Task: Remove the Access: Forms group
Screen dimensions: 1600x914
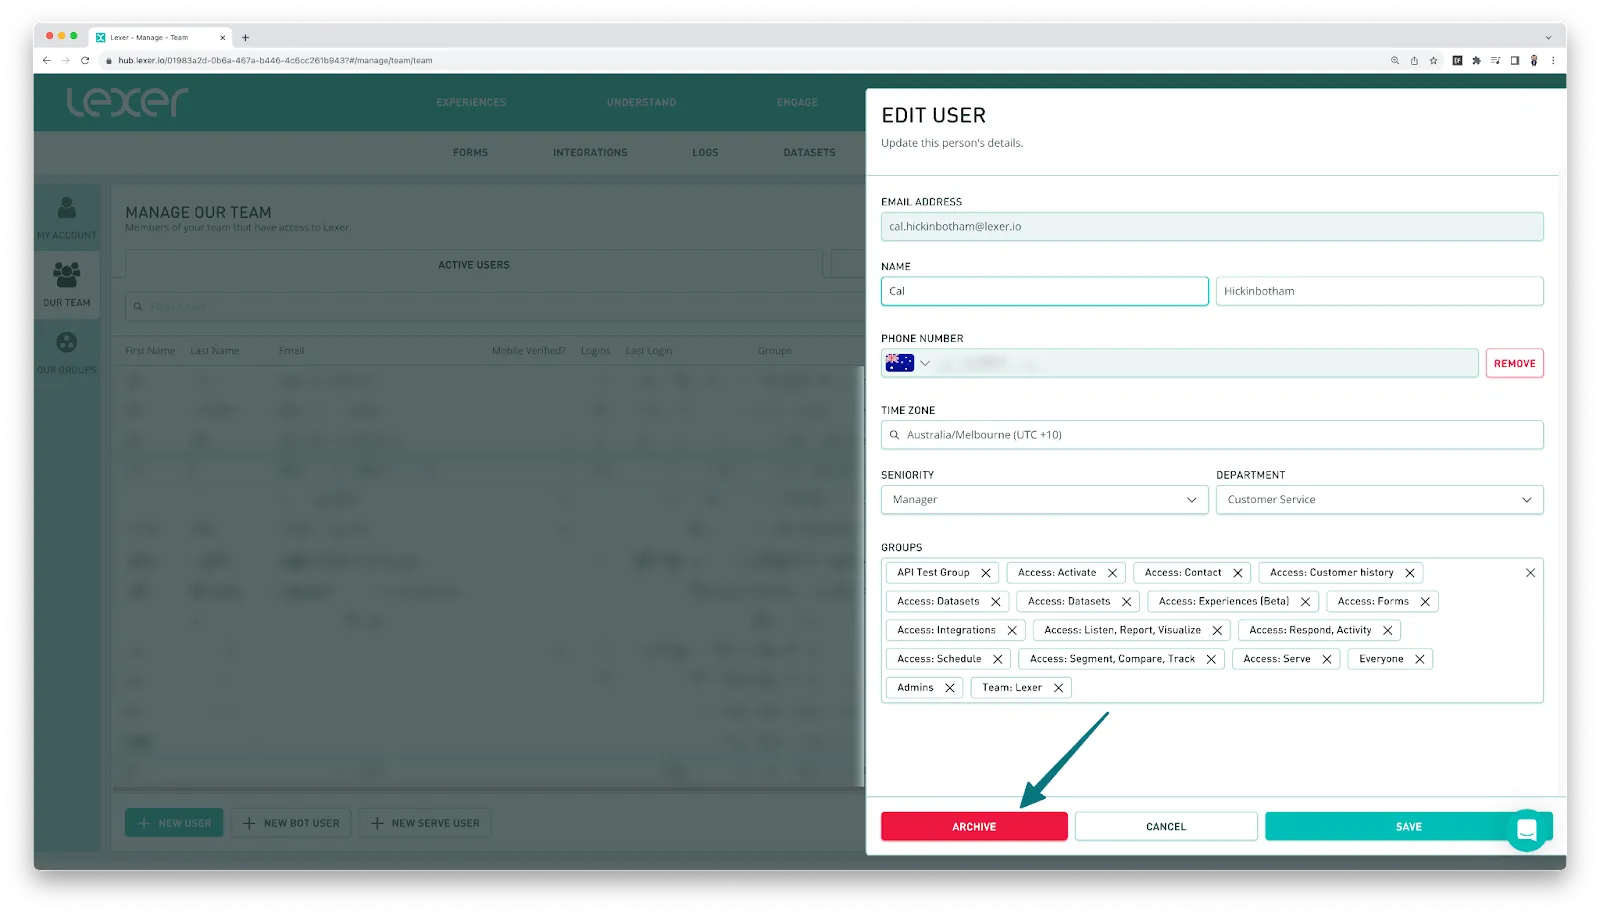Action: tap(1425, 602)
